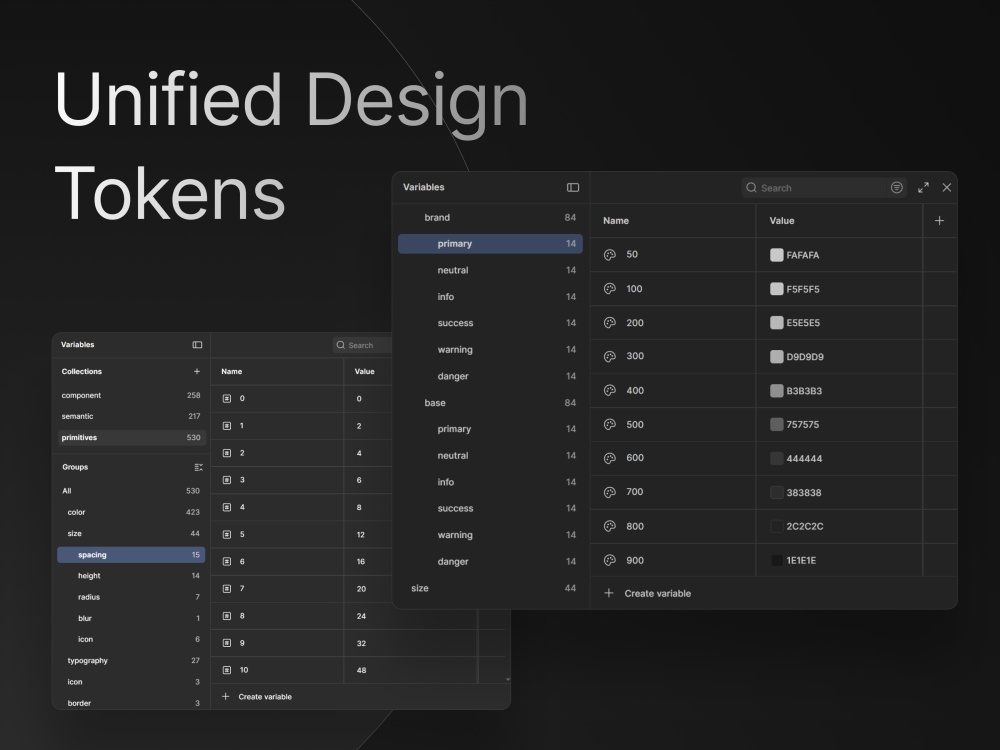Open filter icon beside front Search field
Image resolution: width=1000 pixels, height=750 pixels.
(x=897, y=188)
